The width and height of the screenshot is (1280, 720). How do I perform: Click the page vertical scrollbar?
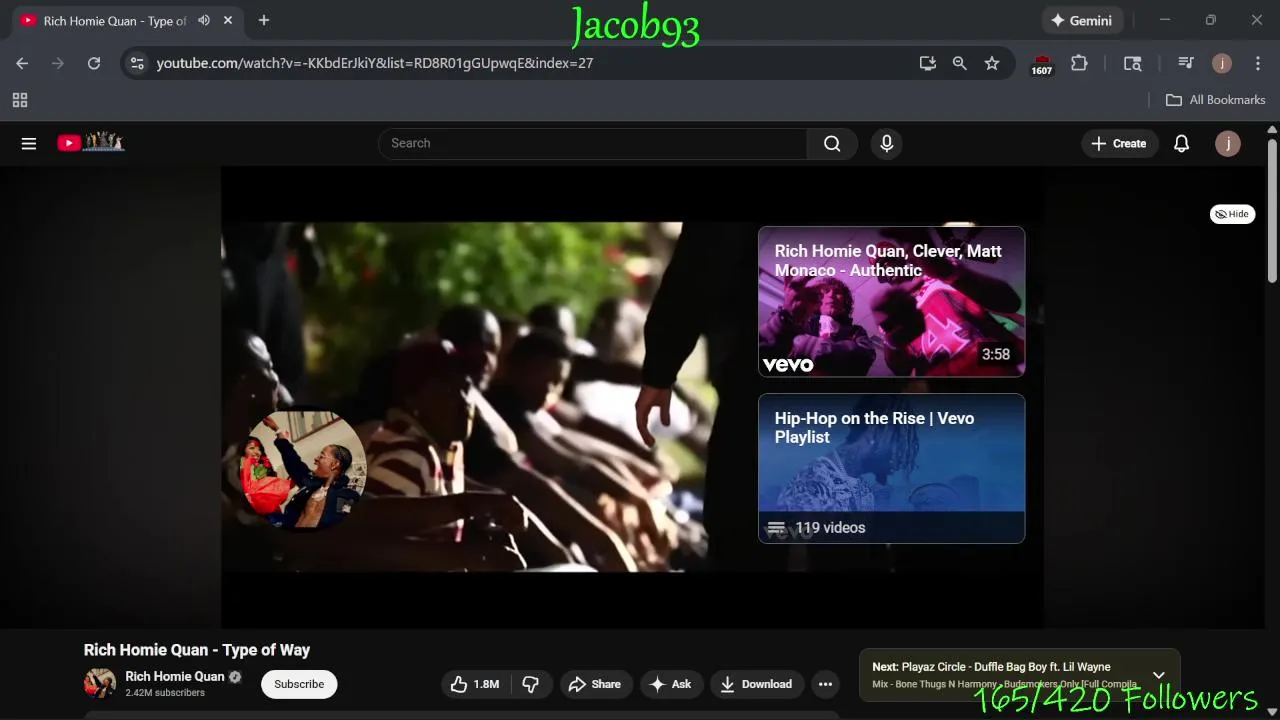1272,210
